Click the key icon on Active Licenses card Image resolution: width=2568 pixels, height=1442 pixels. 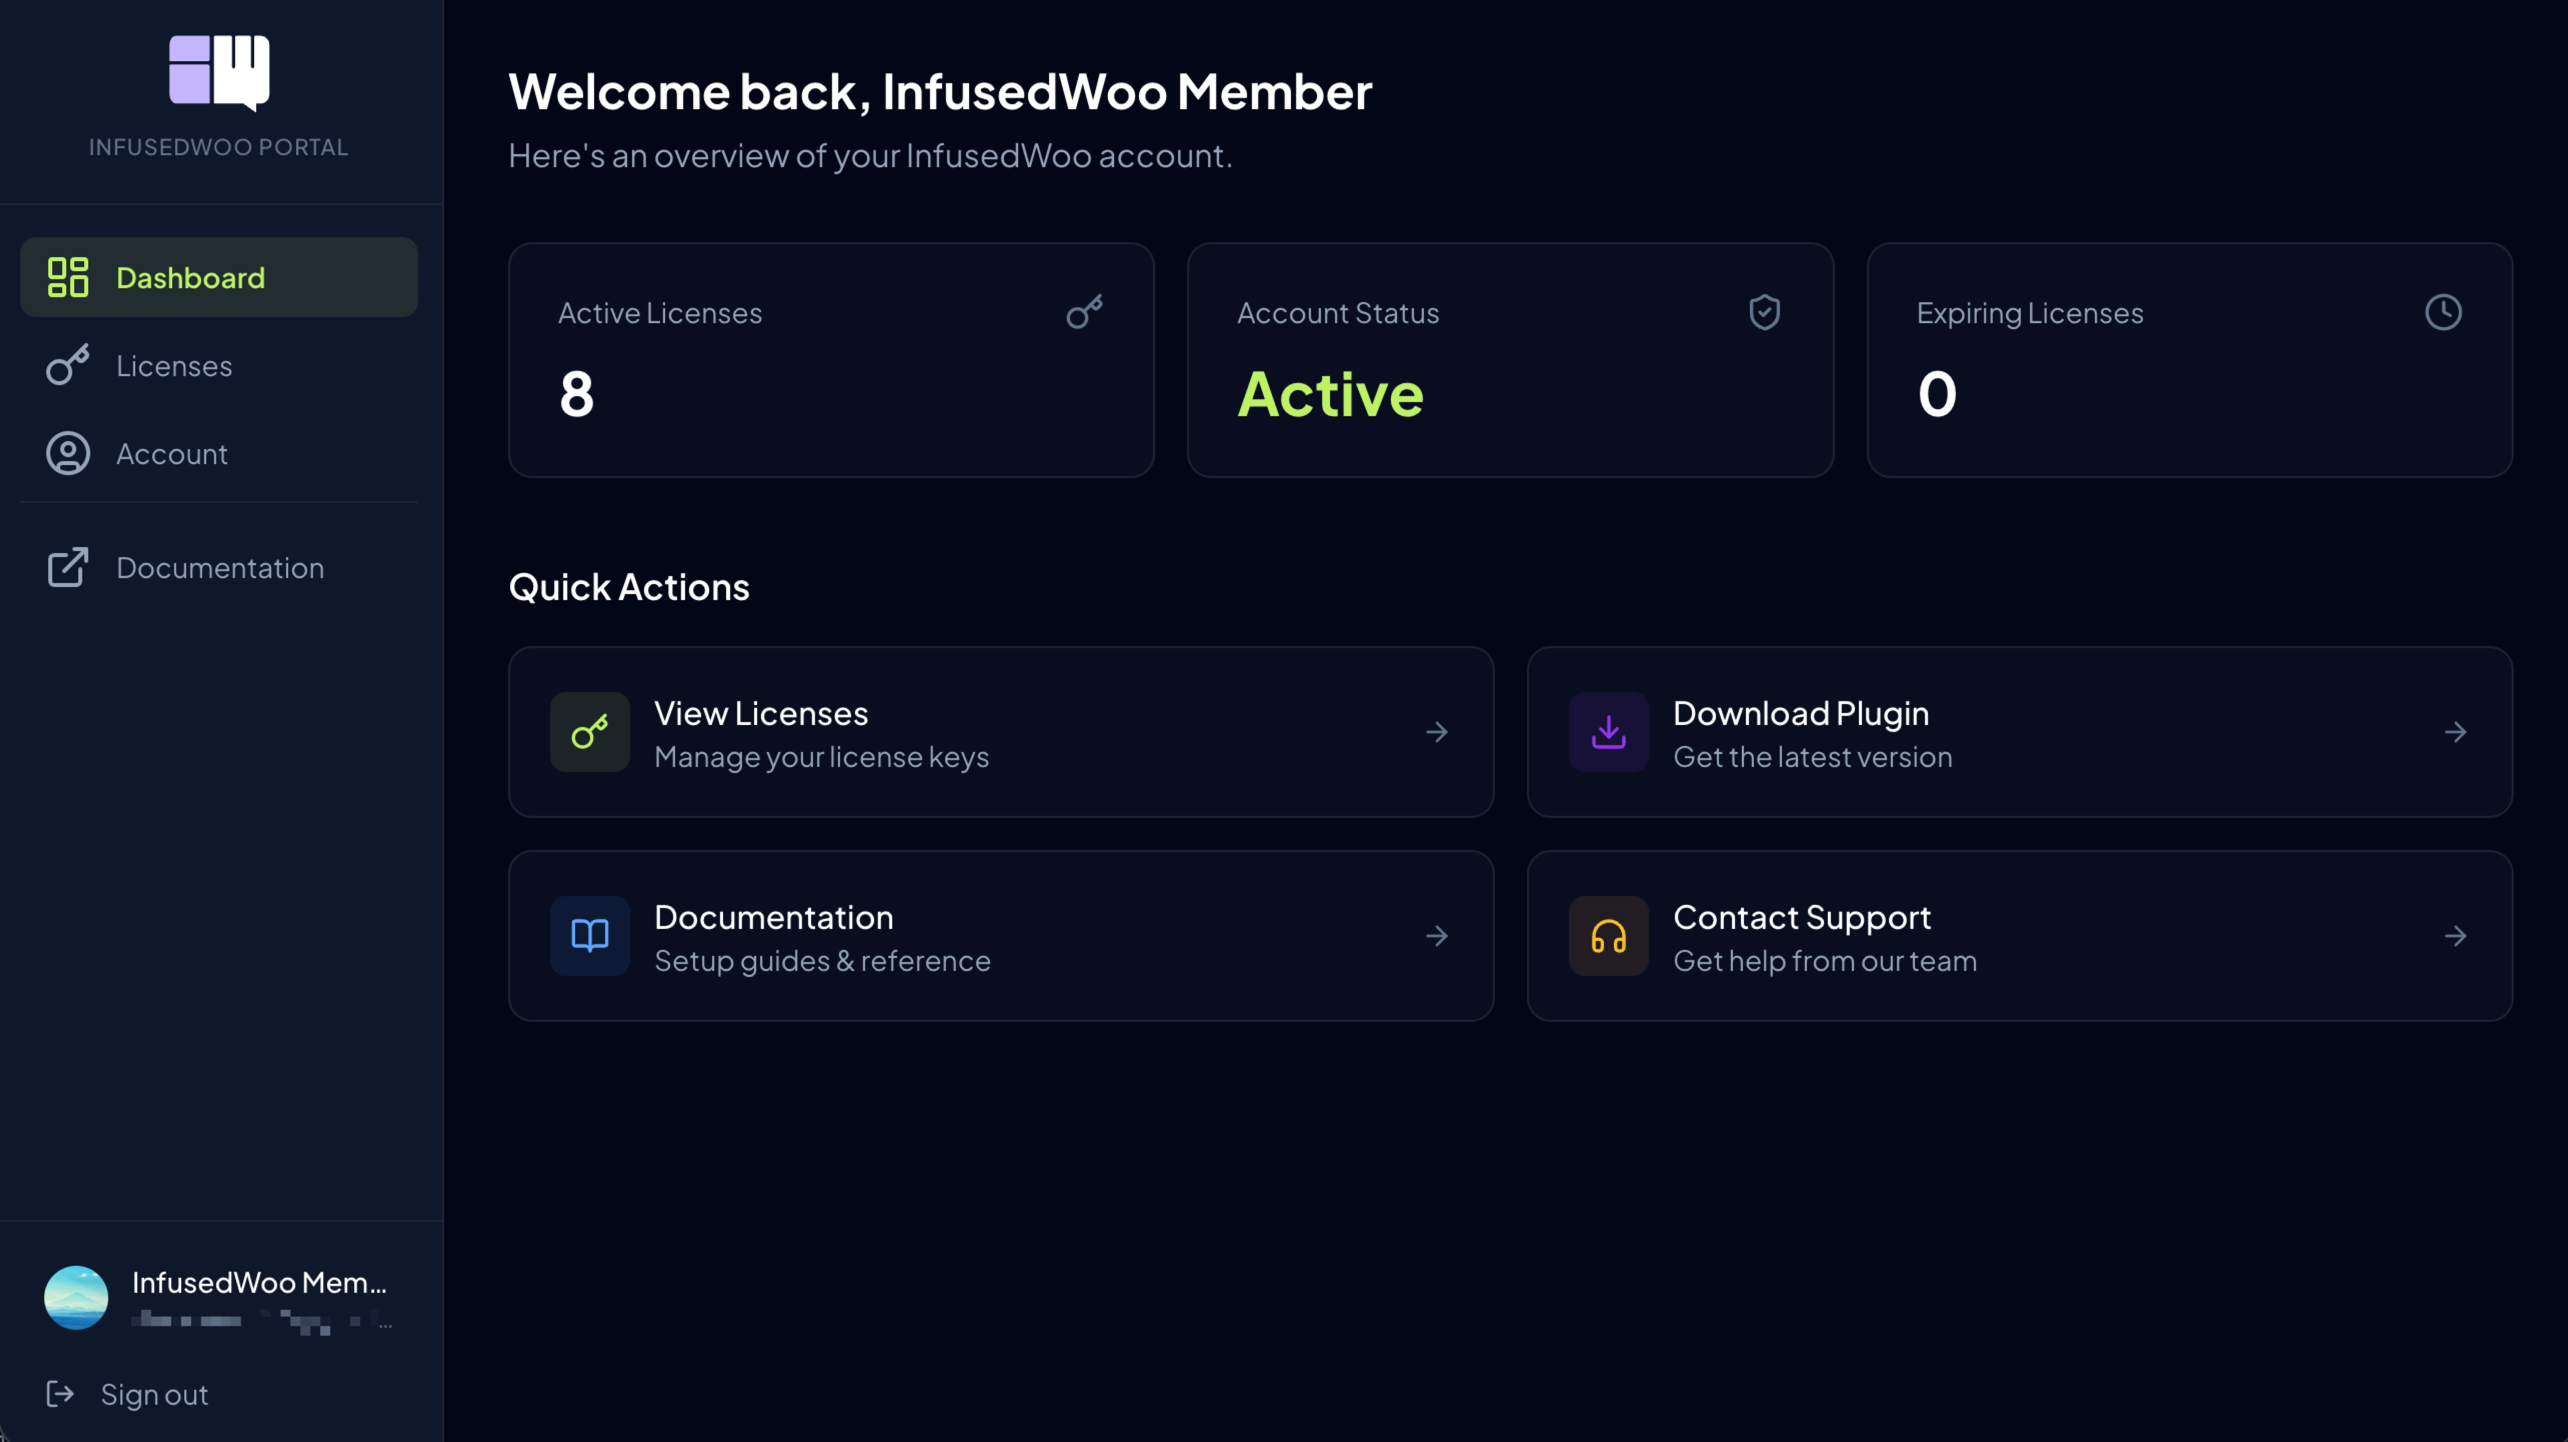[x=1085, y=312]
